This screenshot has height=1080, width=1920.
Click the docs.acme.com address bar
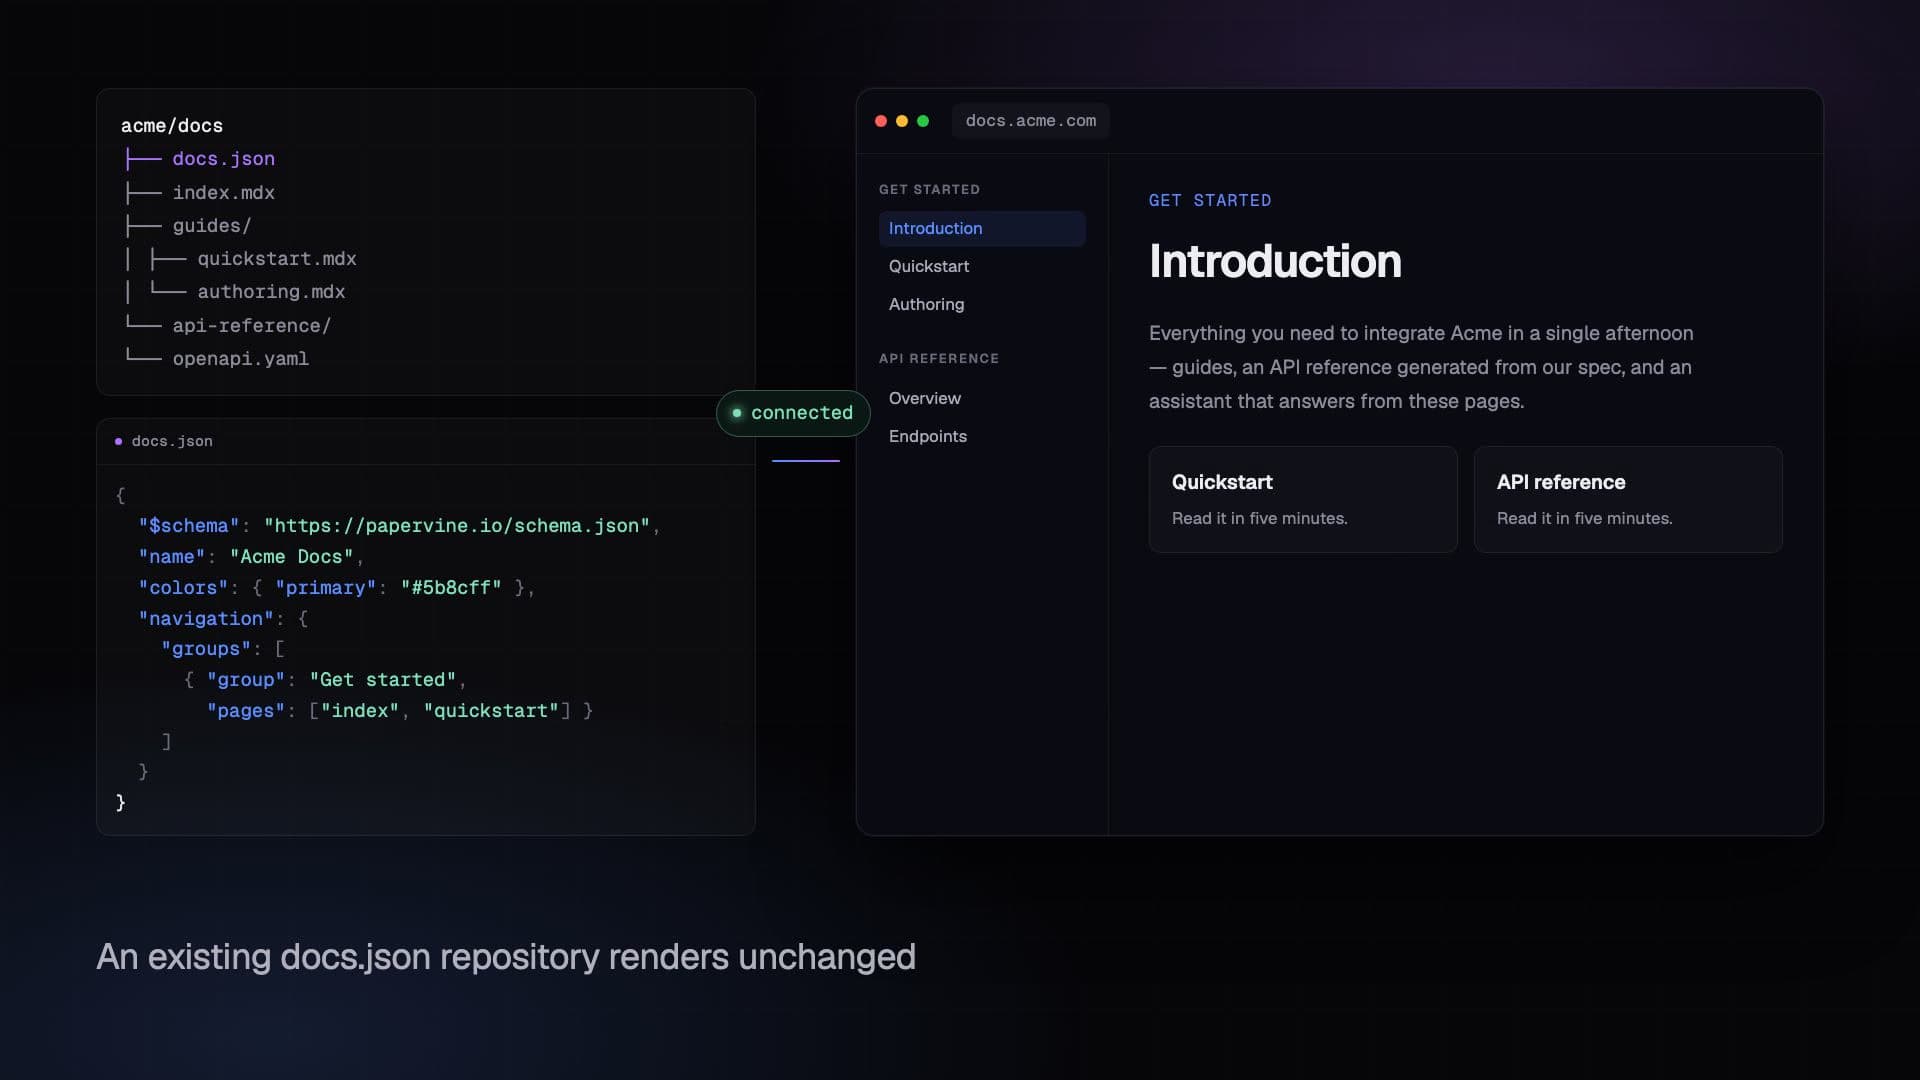point(1030,121)
